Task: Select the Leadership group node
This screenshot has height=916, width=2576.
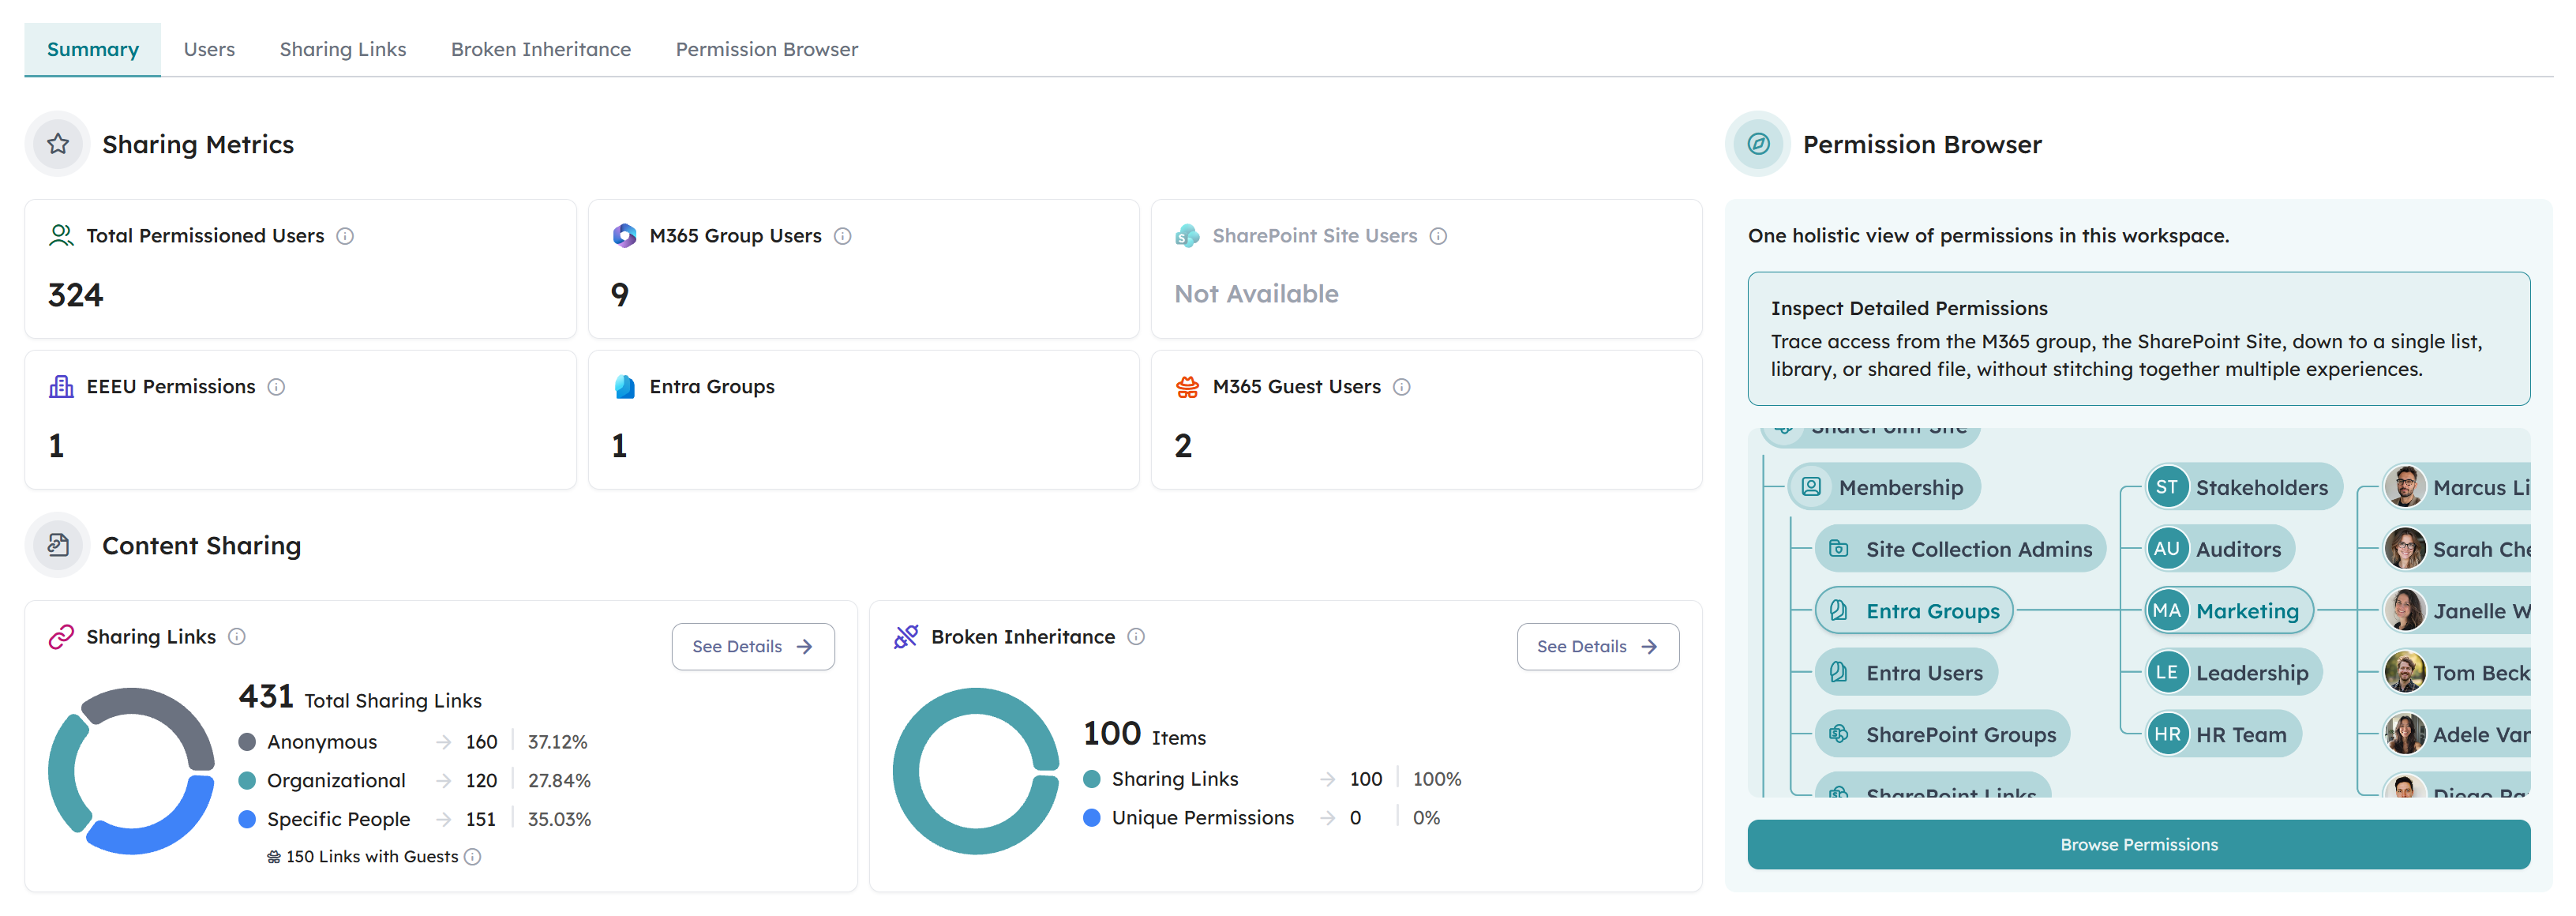Action: tap(2234, 673)
